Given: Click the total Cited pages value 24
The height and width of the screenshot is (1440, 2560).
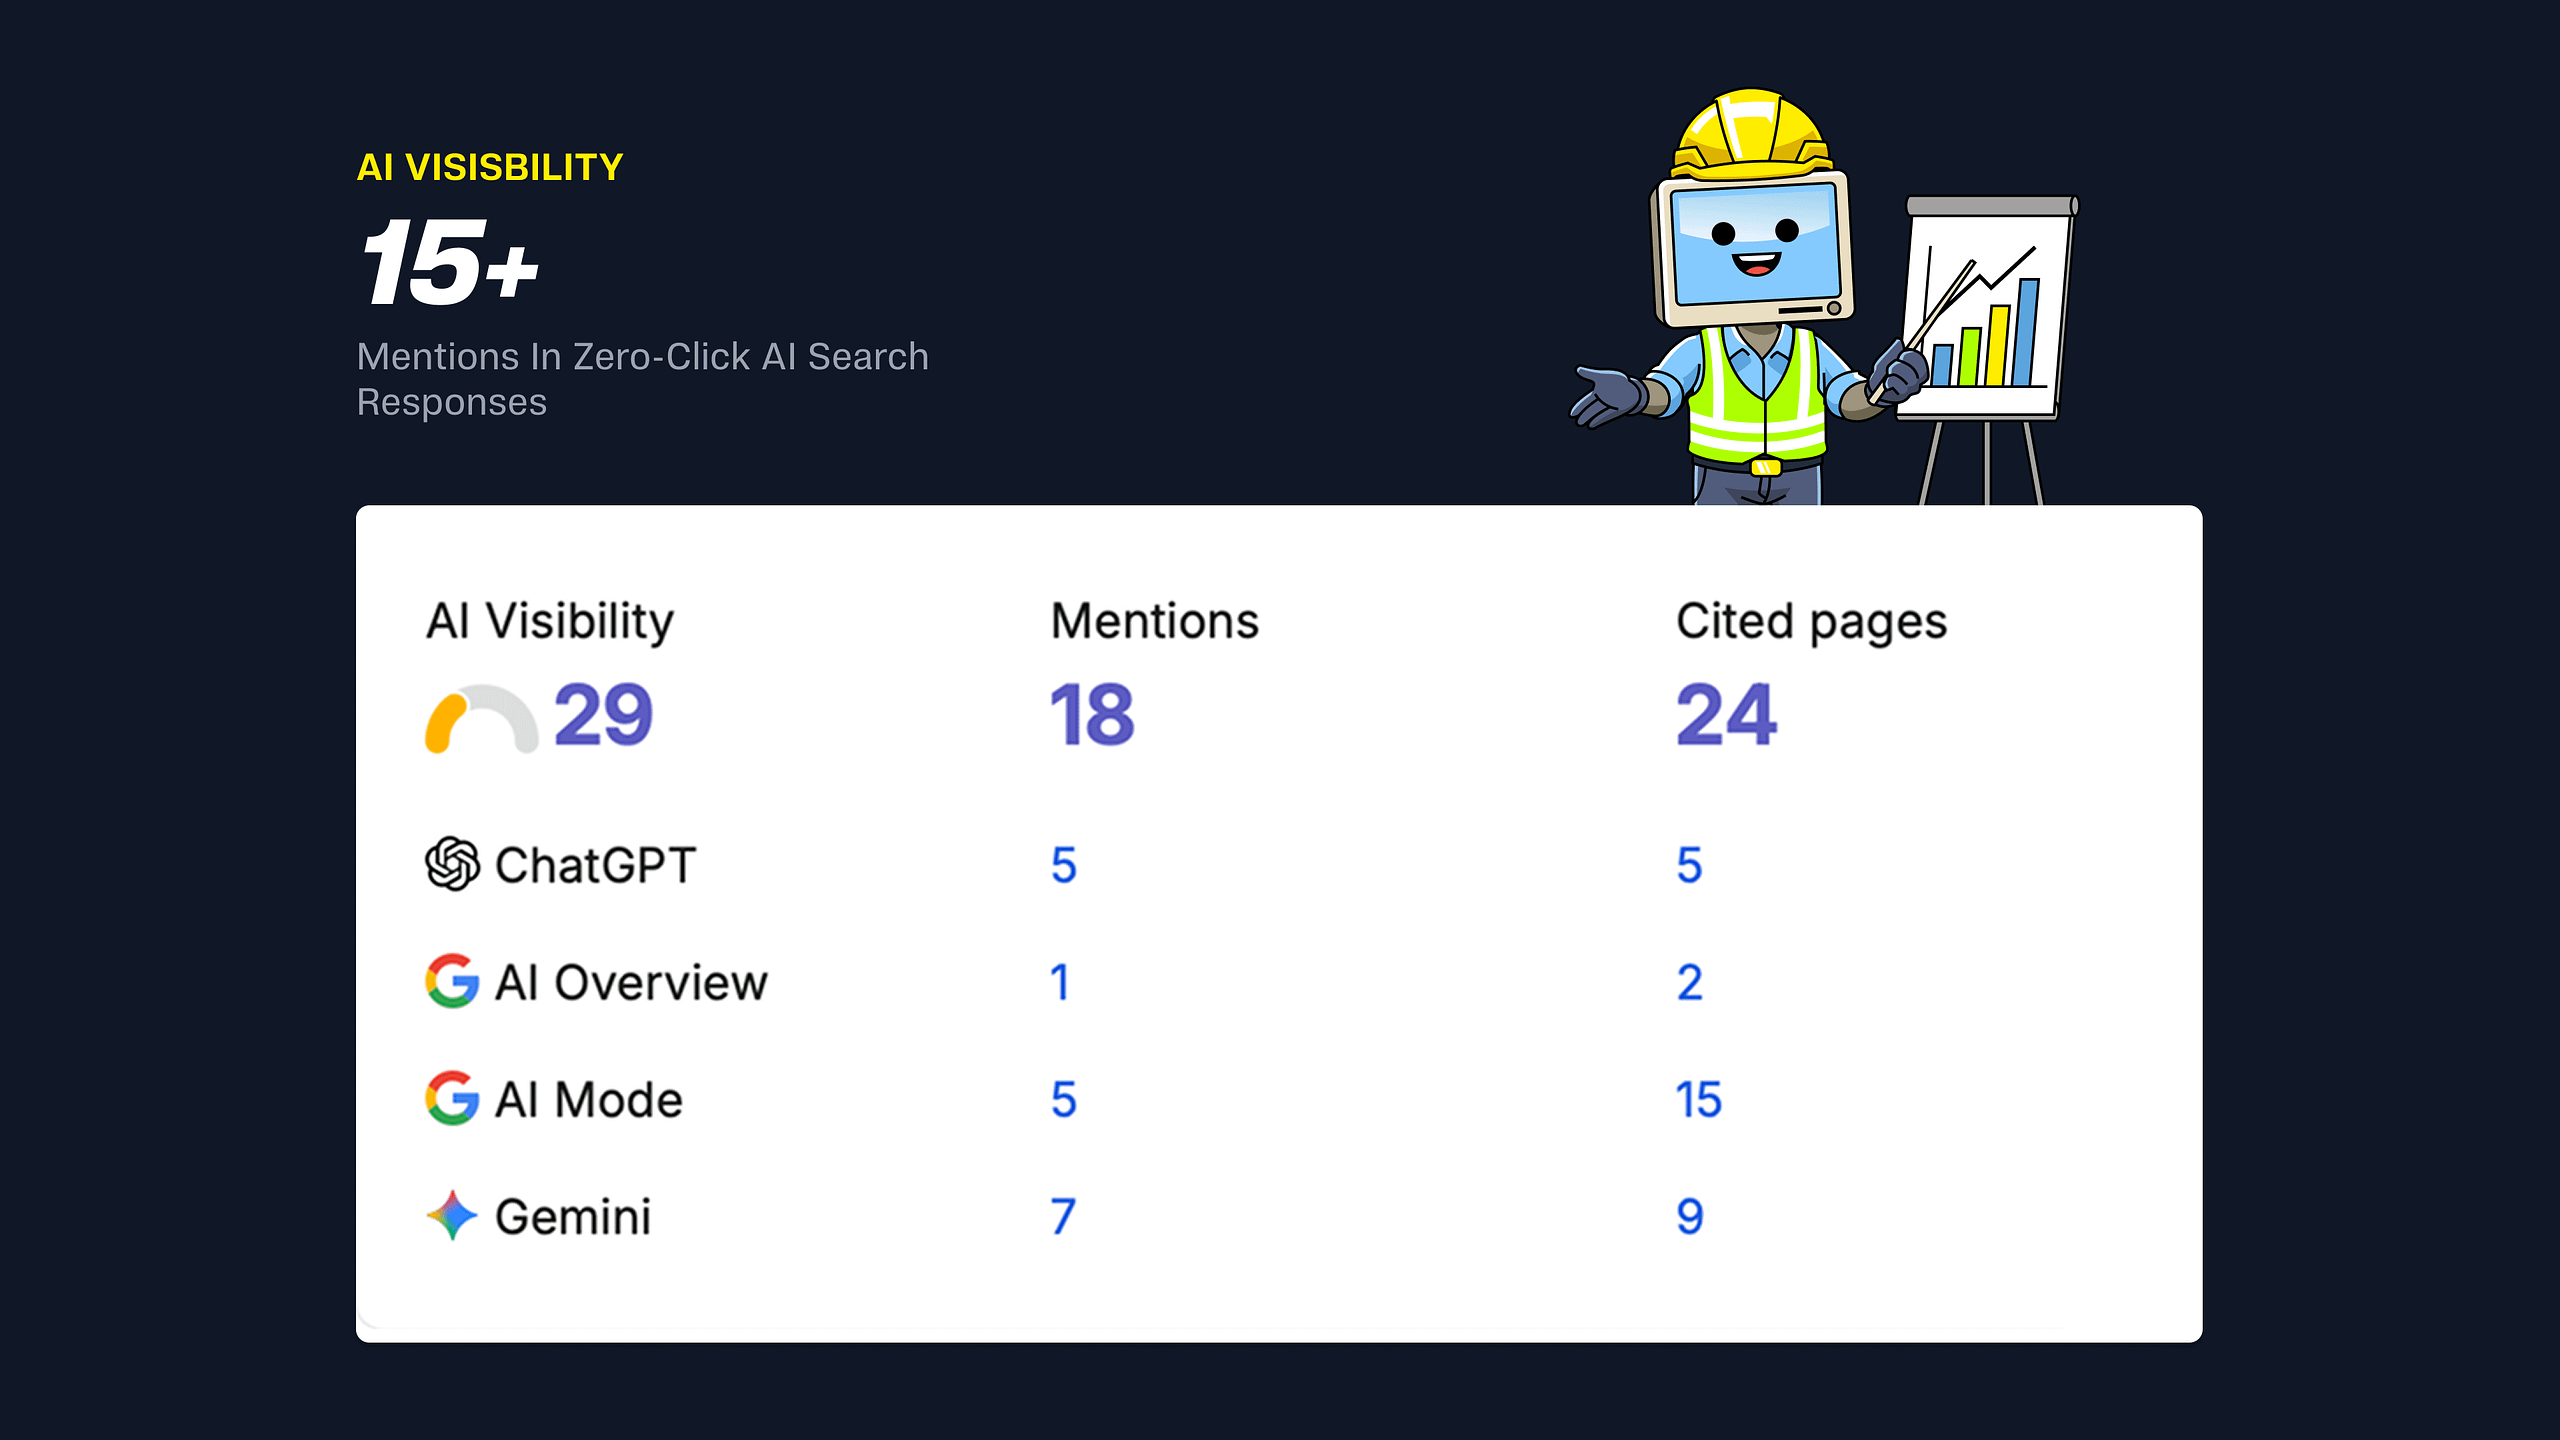Looking at the screenshot, I should (1727, 715).
